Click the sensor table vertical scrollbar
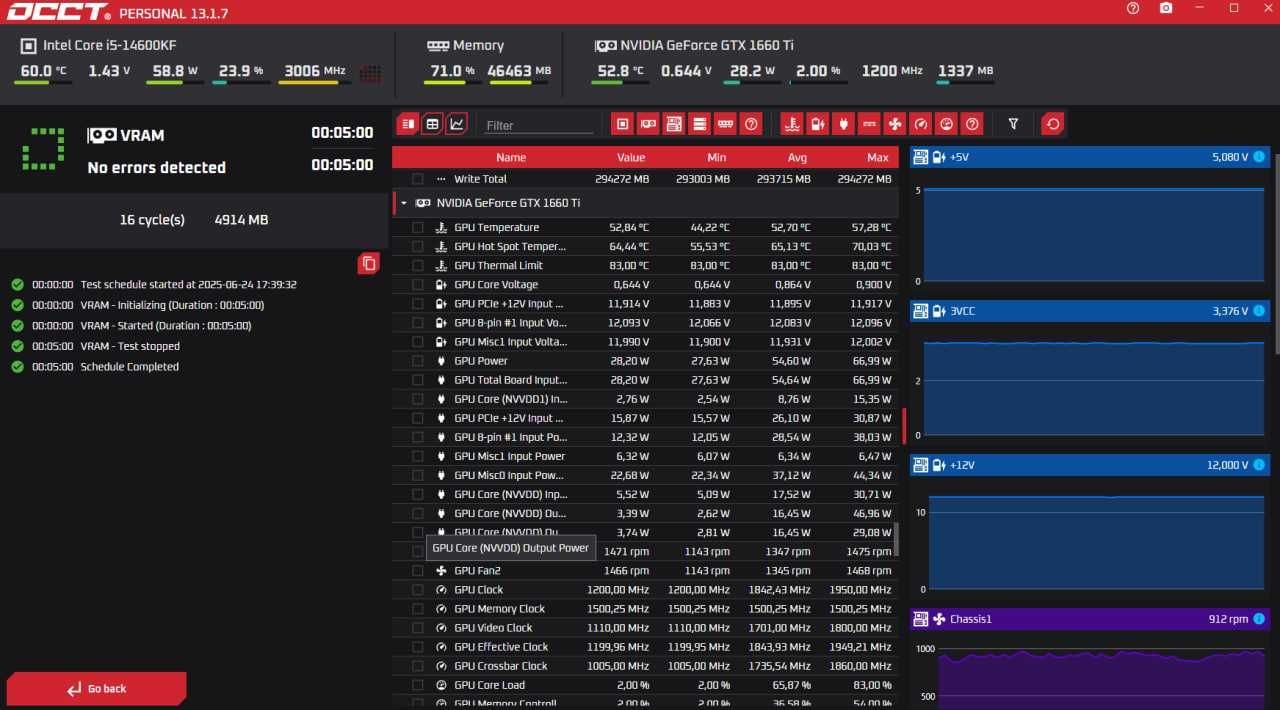This screenshot has height=710, width=1280. click(x=896, y=539)
